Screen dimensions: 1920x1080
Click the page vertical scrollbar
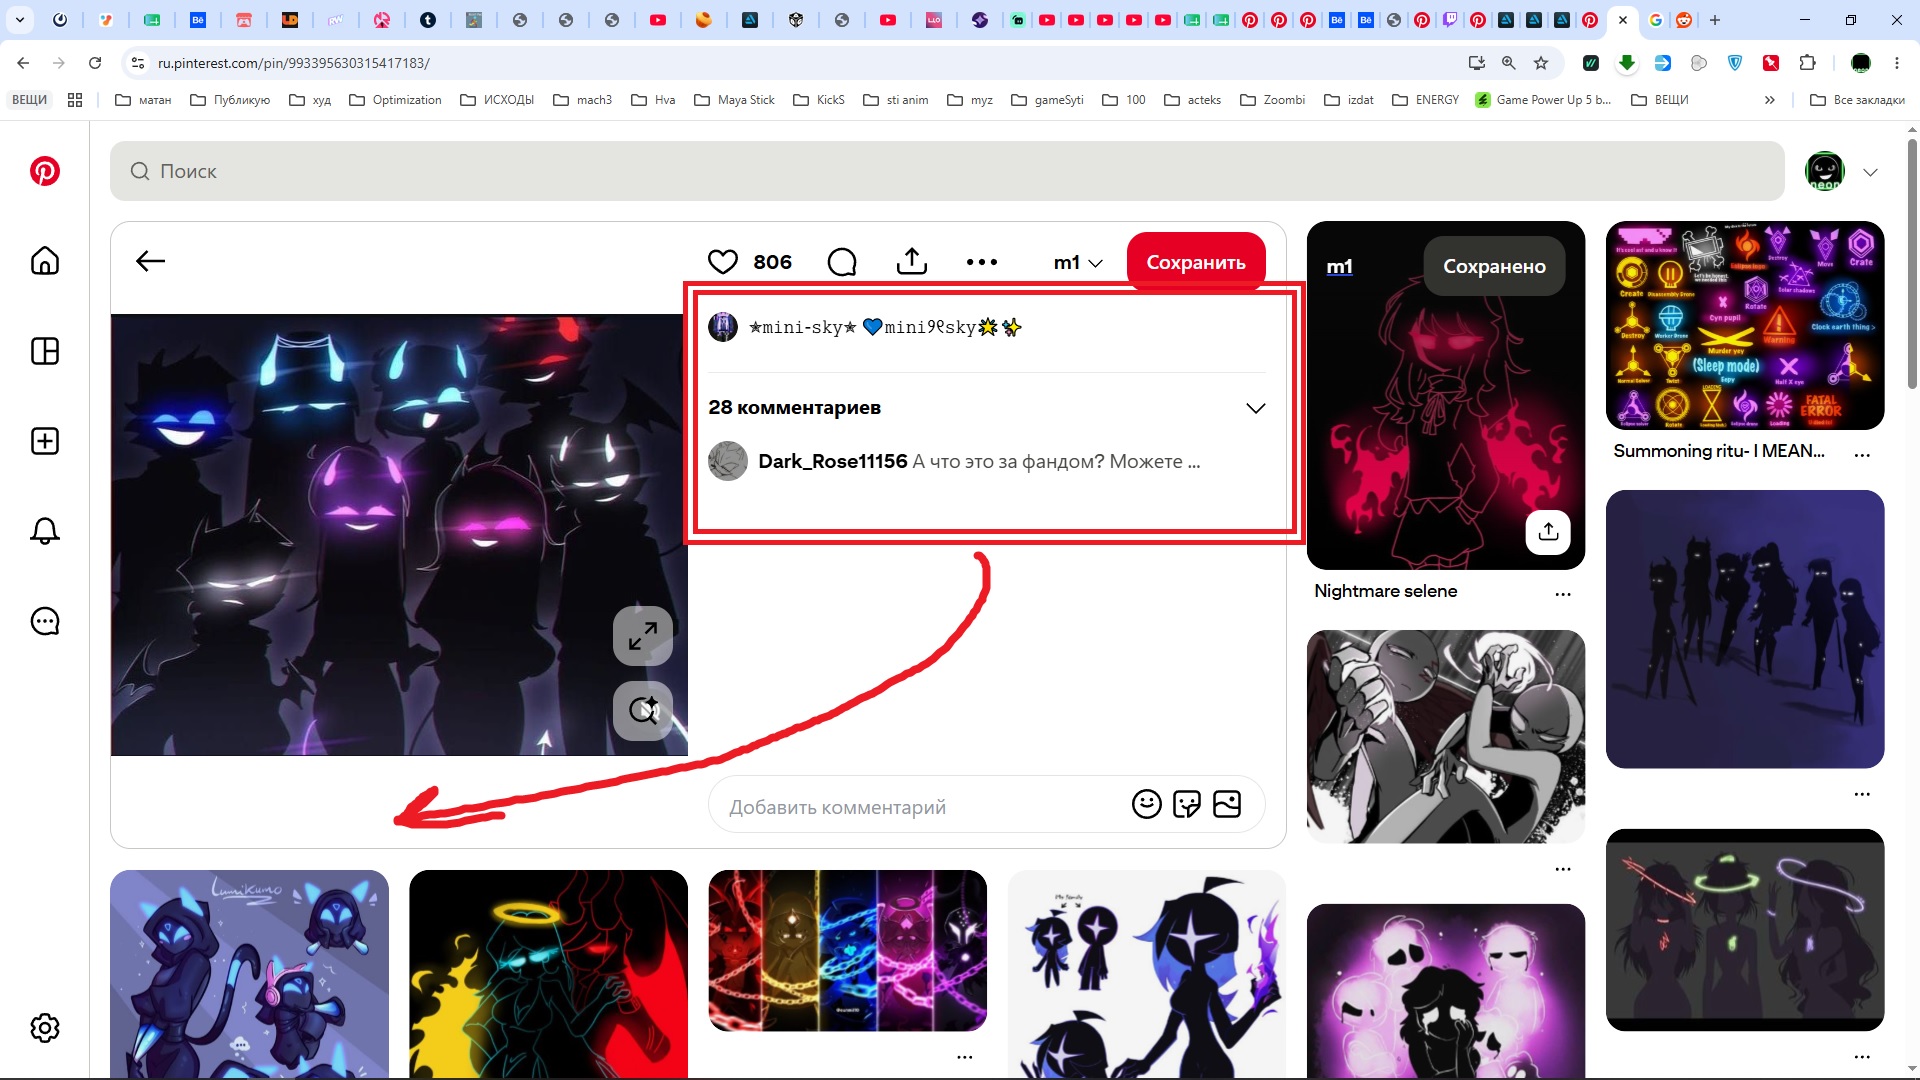tap(1912, 264)
